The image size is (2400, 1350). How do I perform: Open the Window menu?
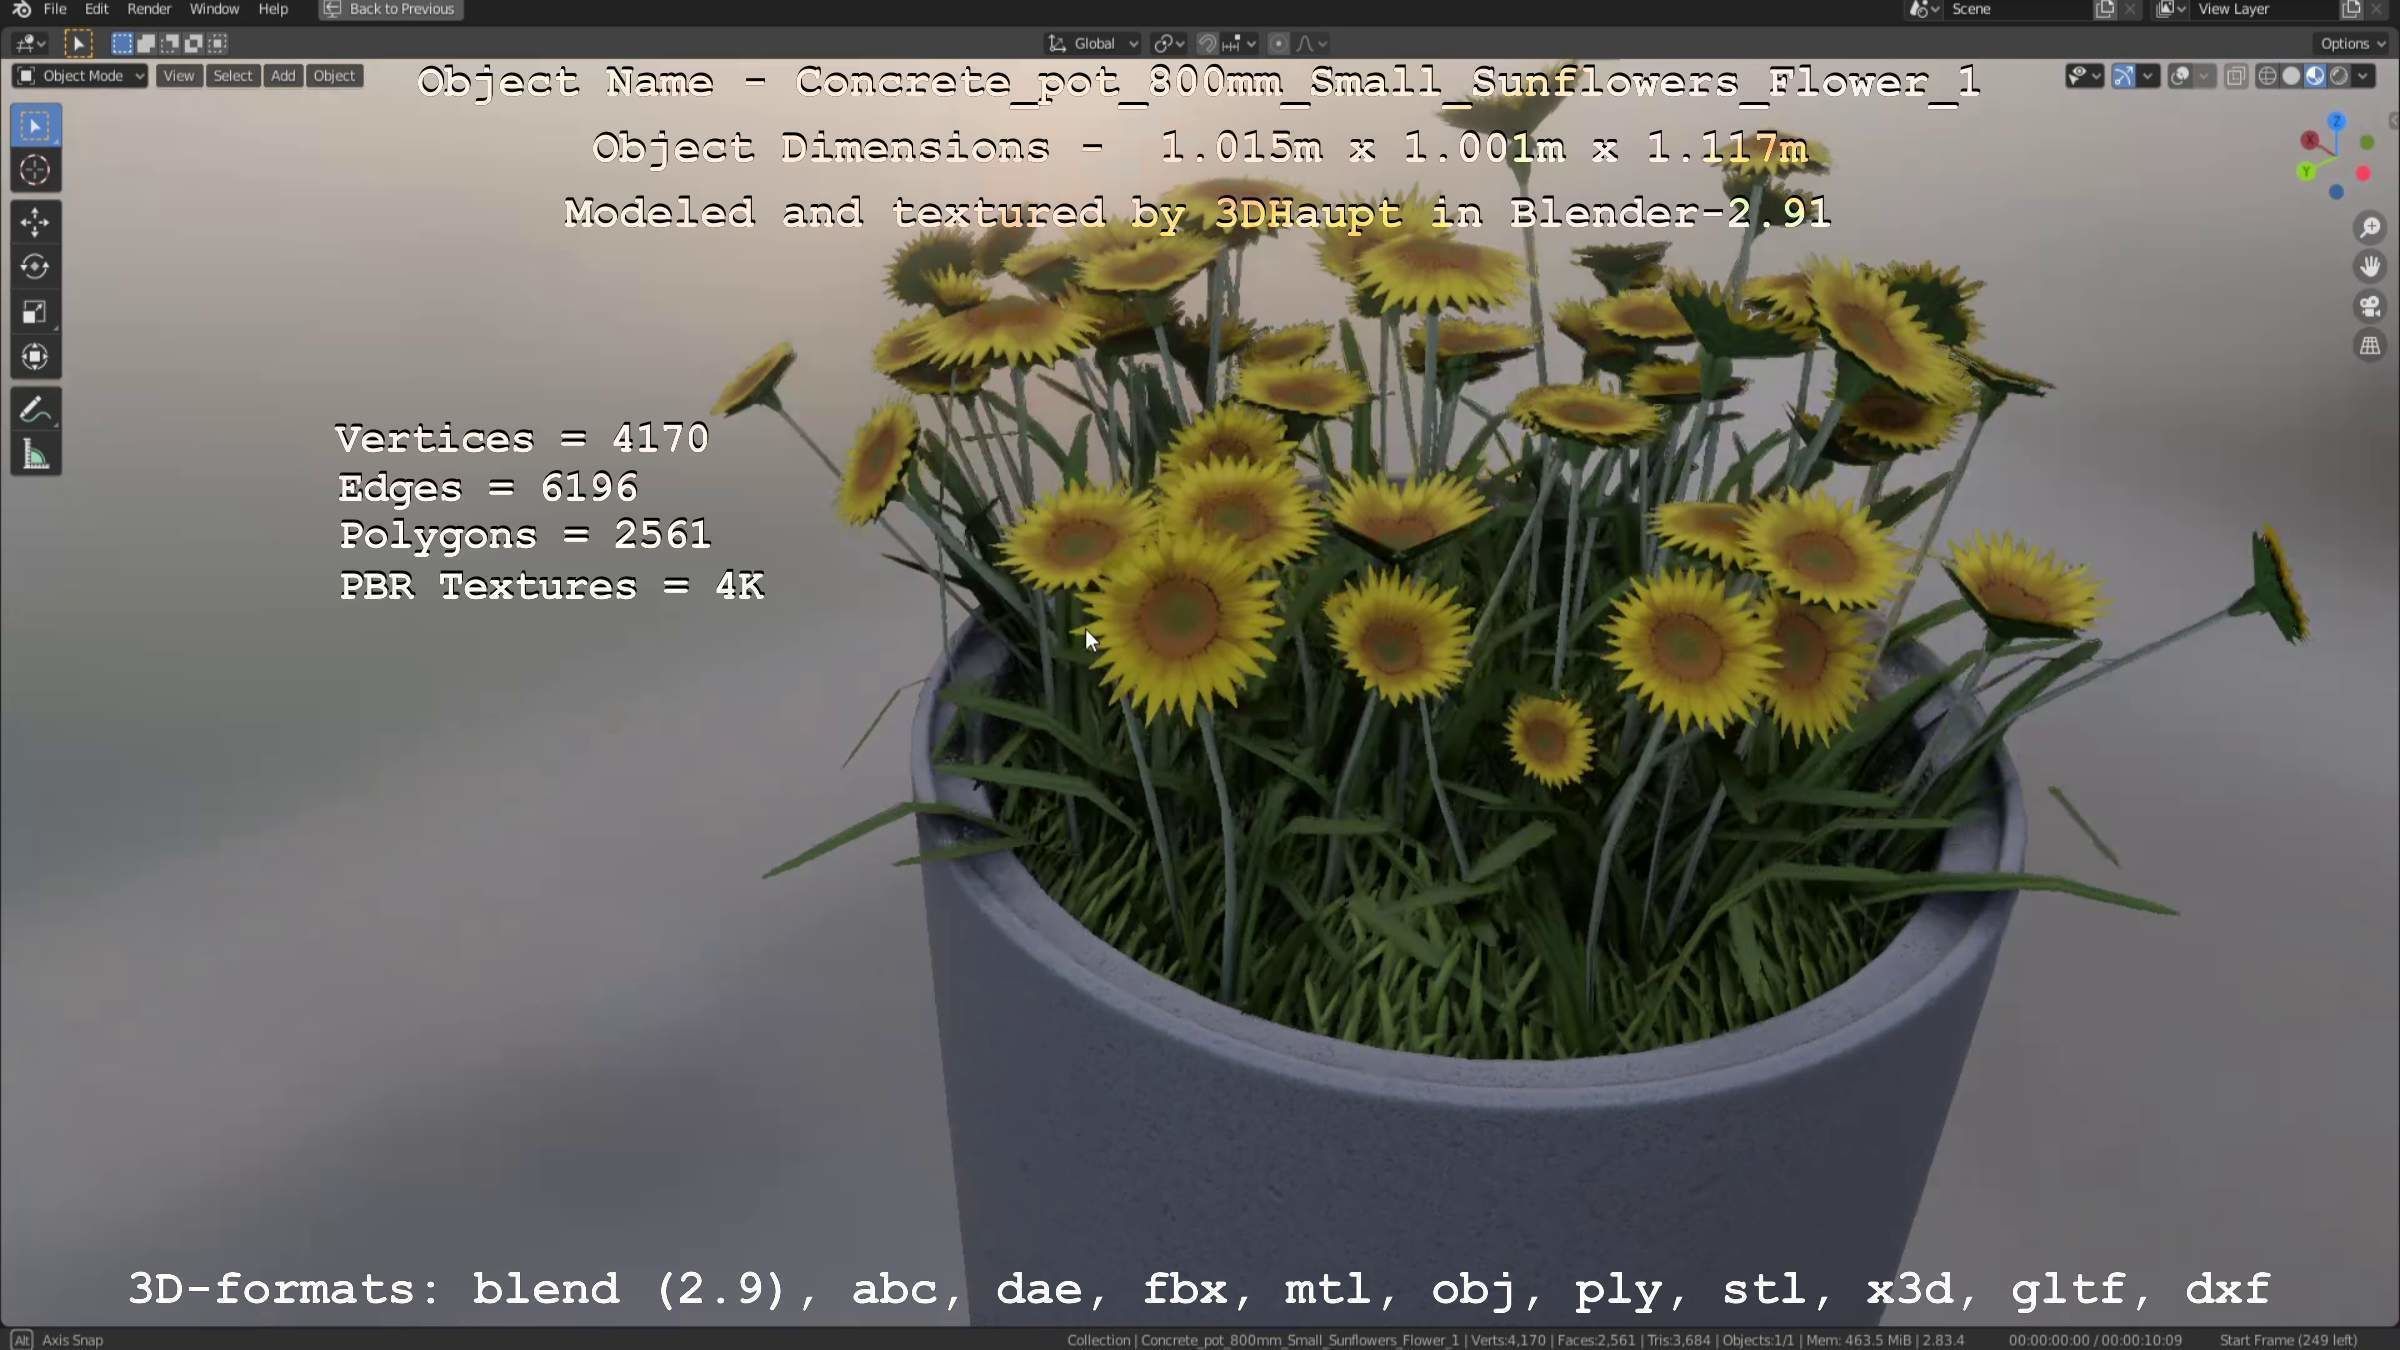[x=214, y=9]
